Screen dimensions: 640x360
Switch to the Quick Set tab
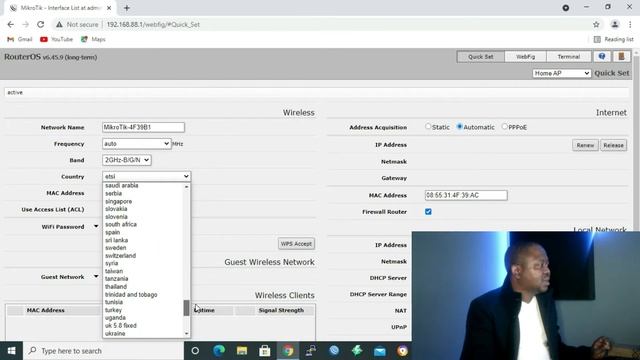pyautogui.click(x=480, y=57)
